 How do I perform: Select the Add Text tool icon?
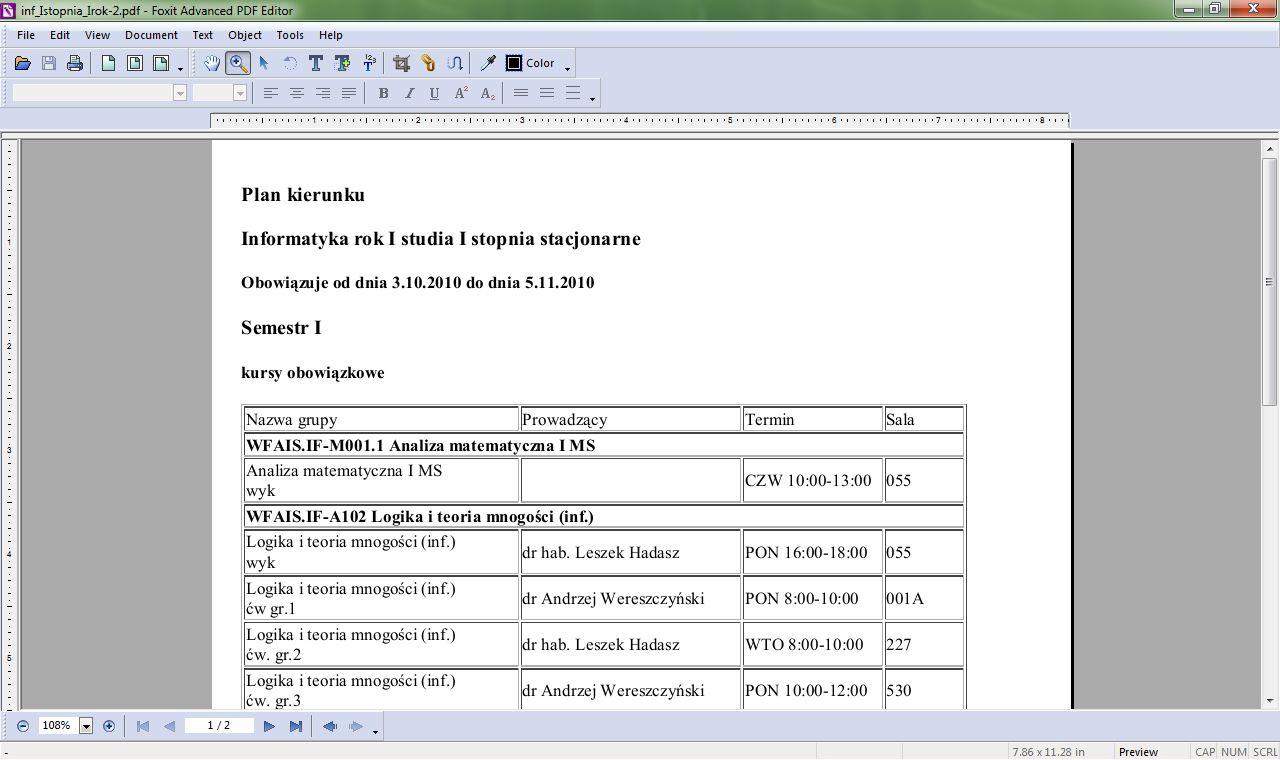(342, 63)
